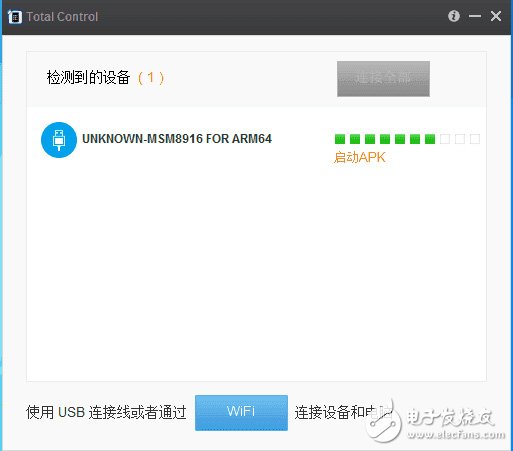Click the orange 启动APK status text

pyautogui.click(x=360, y=157)
